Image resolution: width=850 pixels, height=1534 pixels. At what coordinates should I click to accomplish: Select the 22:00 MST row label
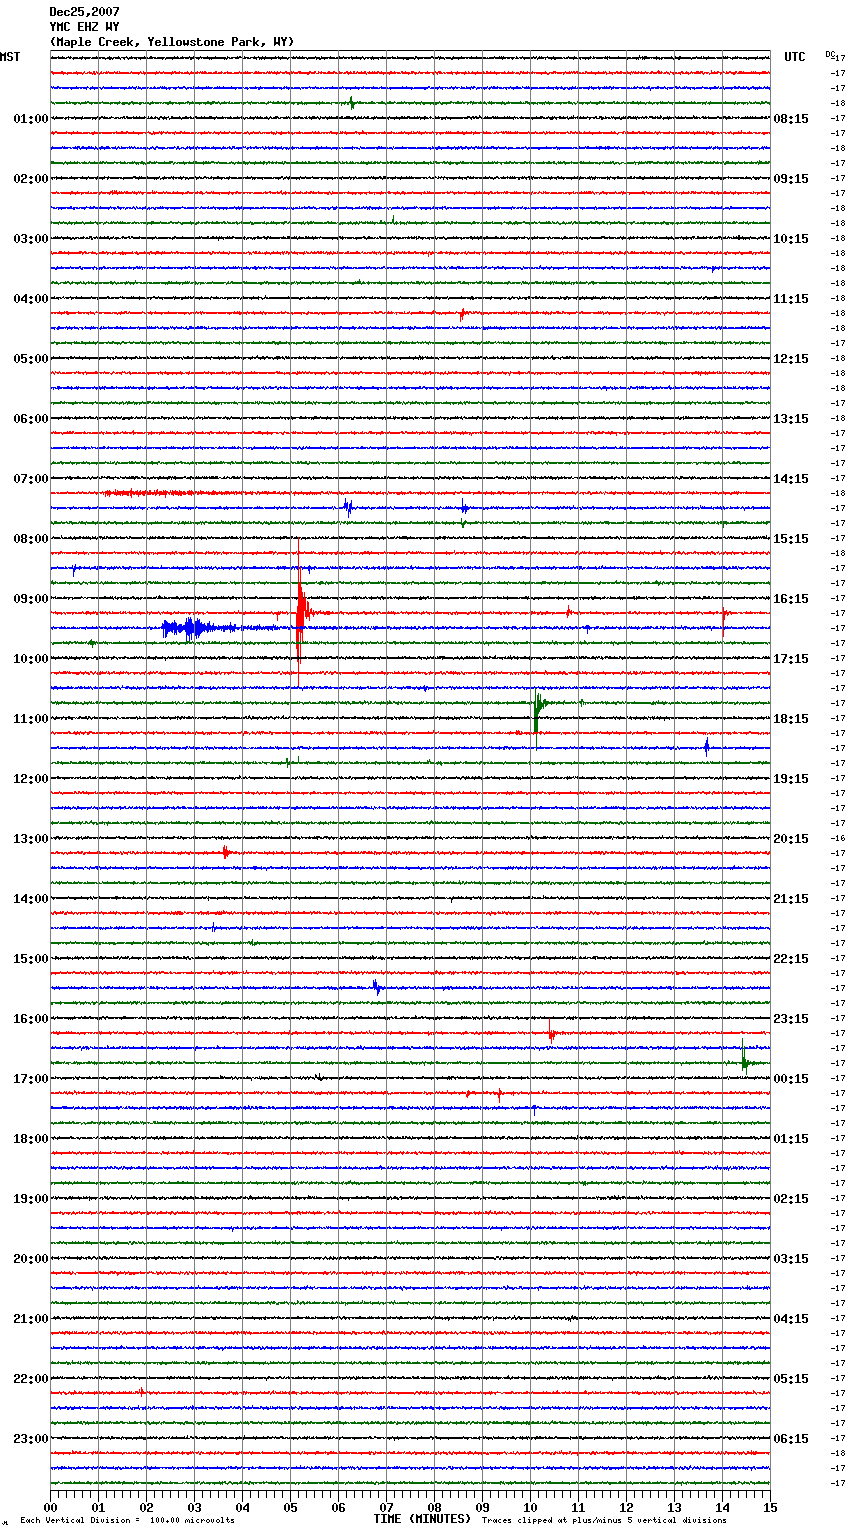click(x=31, y=1379)
